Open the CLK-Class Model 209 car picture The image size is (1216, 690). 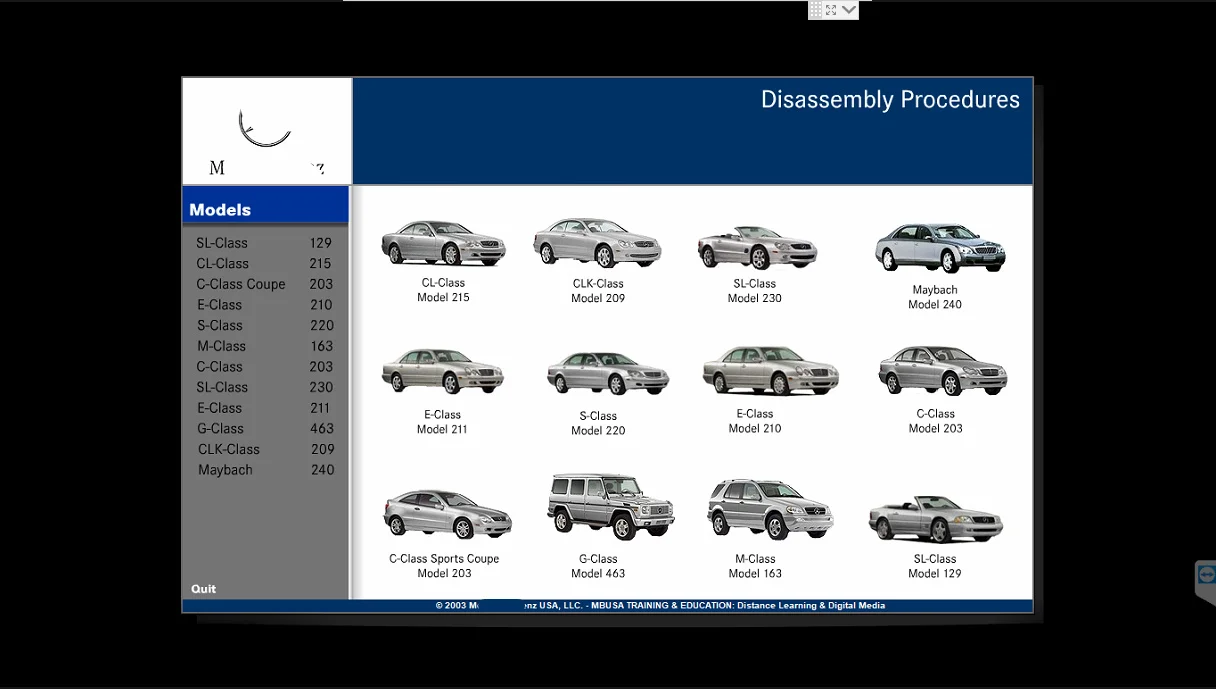pyautogui.click(x=598, y=241)
